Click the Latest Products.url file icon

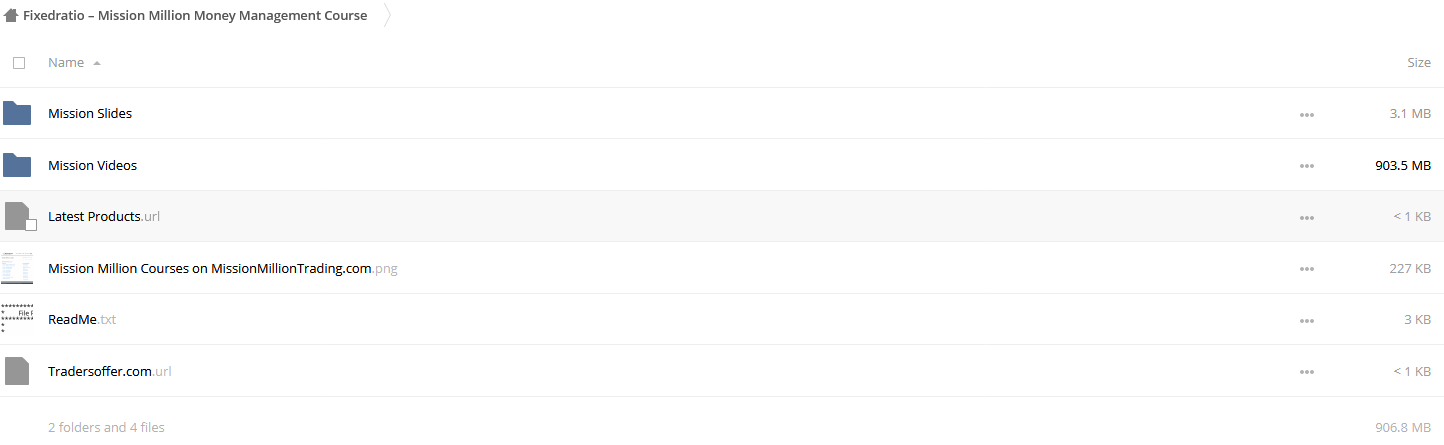pyautogui.click(x=17, y=216)
